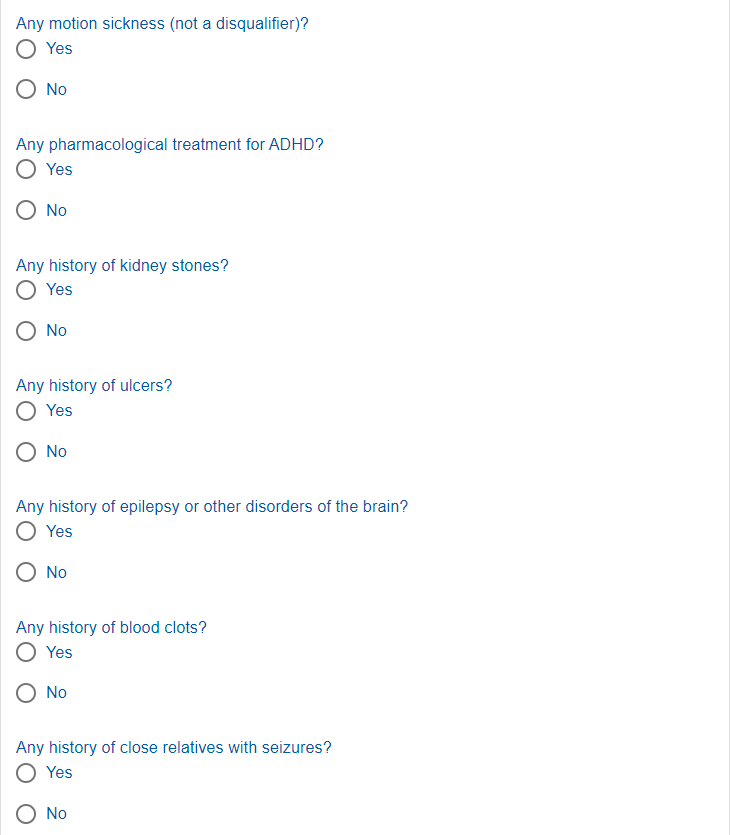Mark Yes for relatives with seizures
730x835 pixels.
pyautogui.click(x=27, y=773)
